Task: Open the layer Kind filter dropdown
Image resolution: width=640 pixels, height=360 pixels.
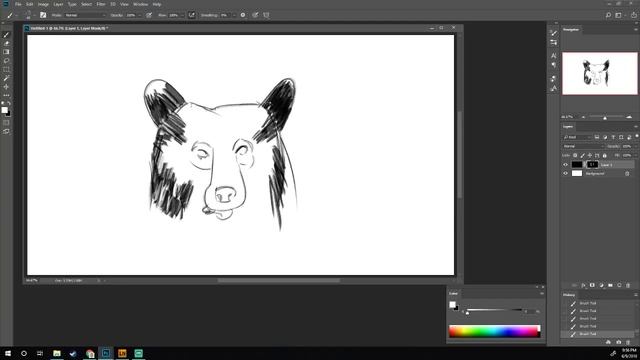Action: [x=577, y=137]
